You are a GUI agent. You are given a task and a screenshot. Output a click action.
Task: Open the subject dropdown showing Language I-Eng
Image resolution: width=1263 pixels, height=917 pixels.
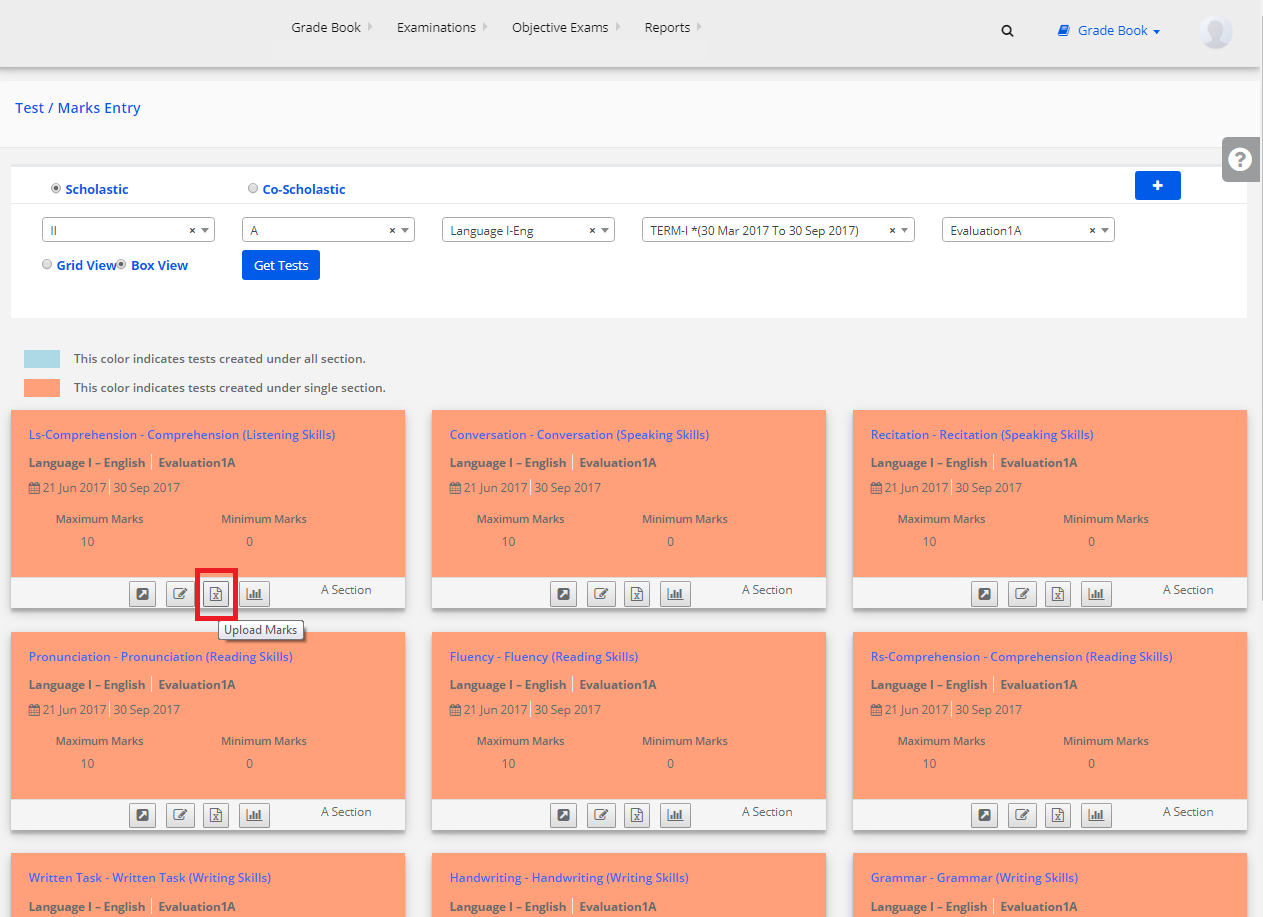point(528,230)
